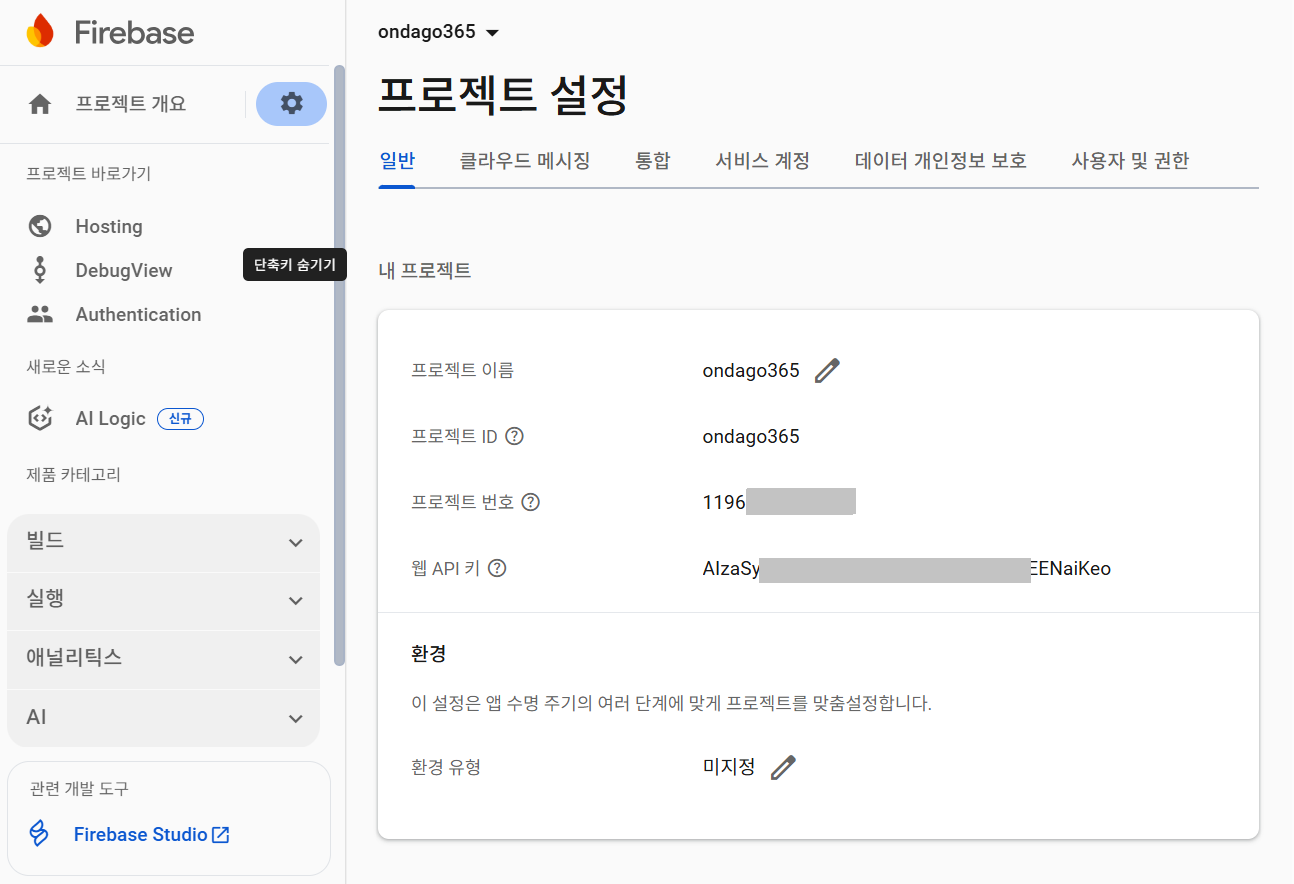
Task: Expand the AI category
Action: coord(163,718)
